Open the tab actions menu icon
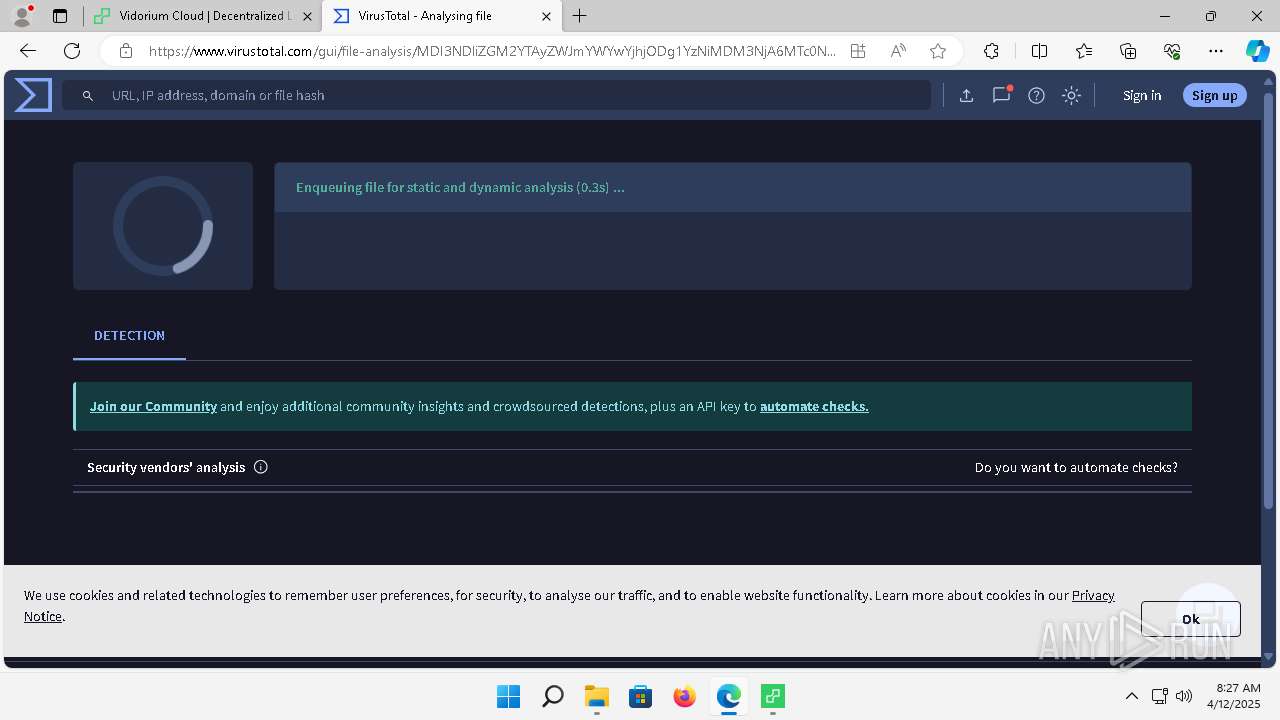The image size is (1280, 720). click(60, 16)
